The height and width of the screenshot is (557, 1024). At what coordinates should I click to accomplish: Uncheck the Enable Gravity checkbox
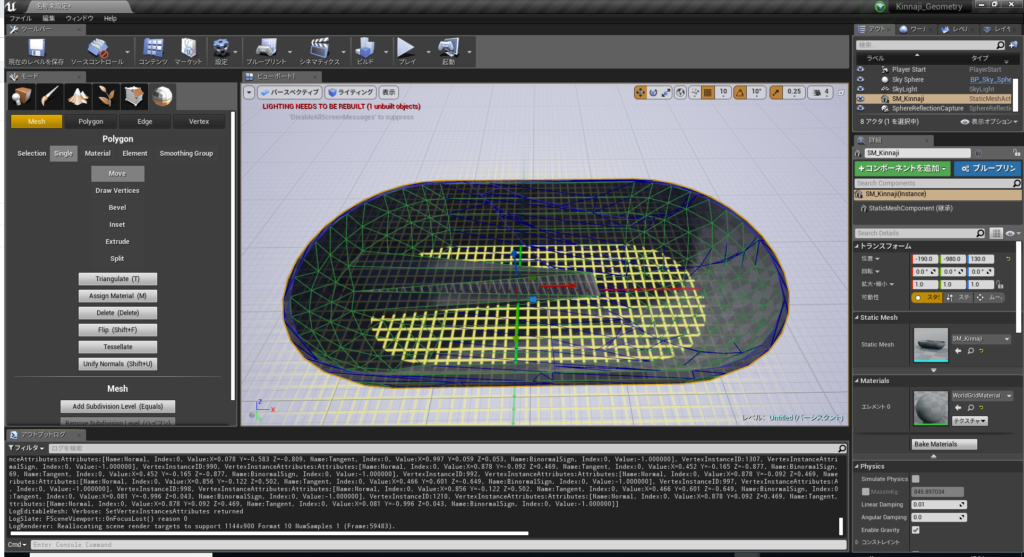(915, 529)
